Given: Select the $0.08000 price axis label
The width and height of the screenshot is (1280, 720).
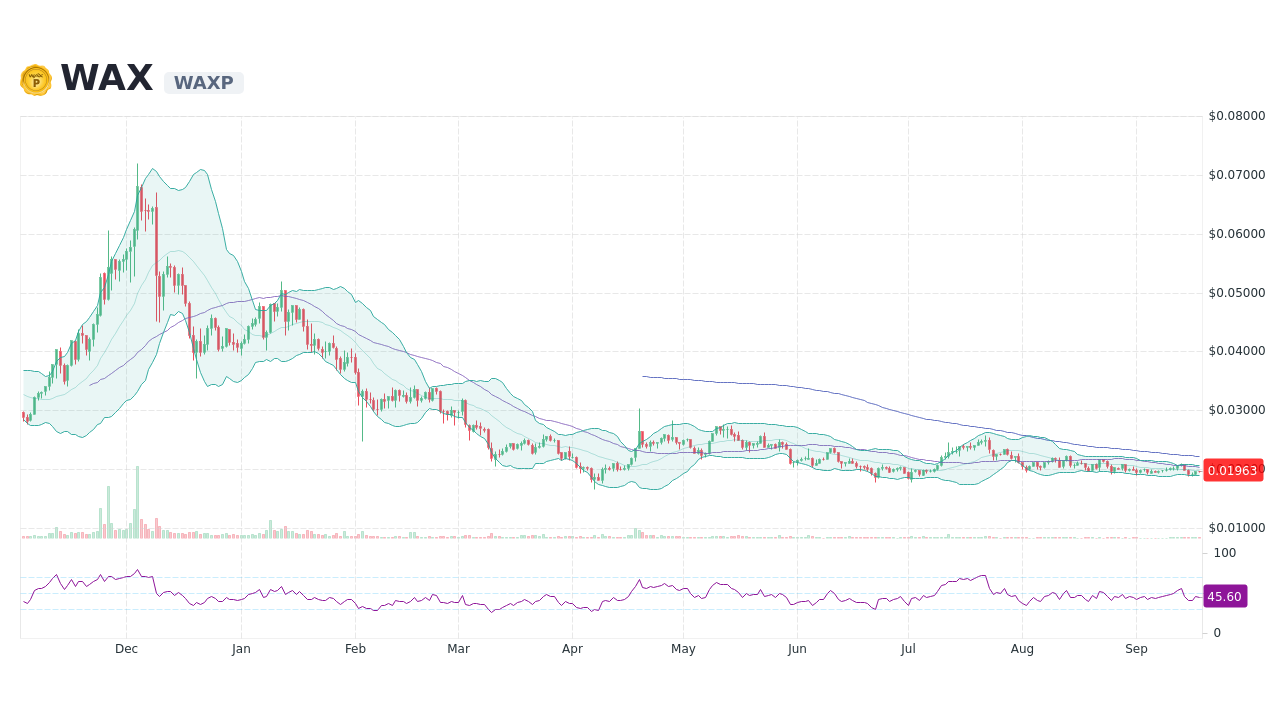Looking at the screenshot, I should click(x=1237, y=116).
